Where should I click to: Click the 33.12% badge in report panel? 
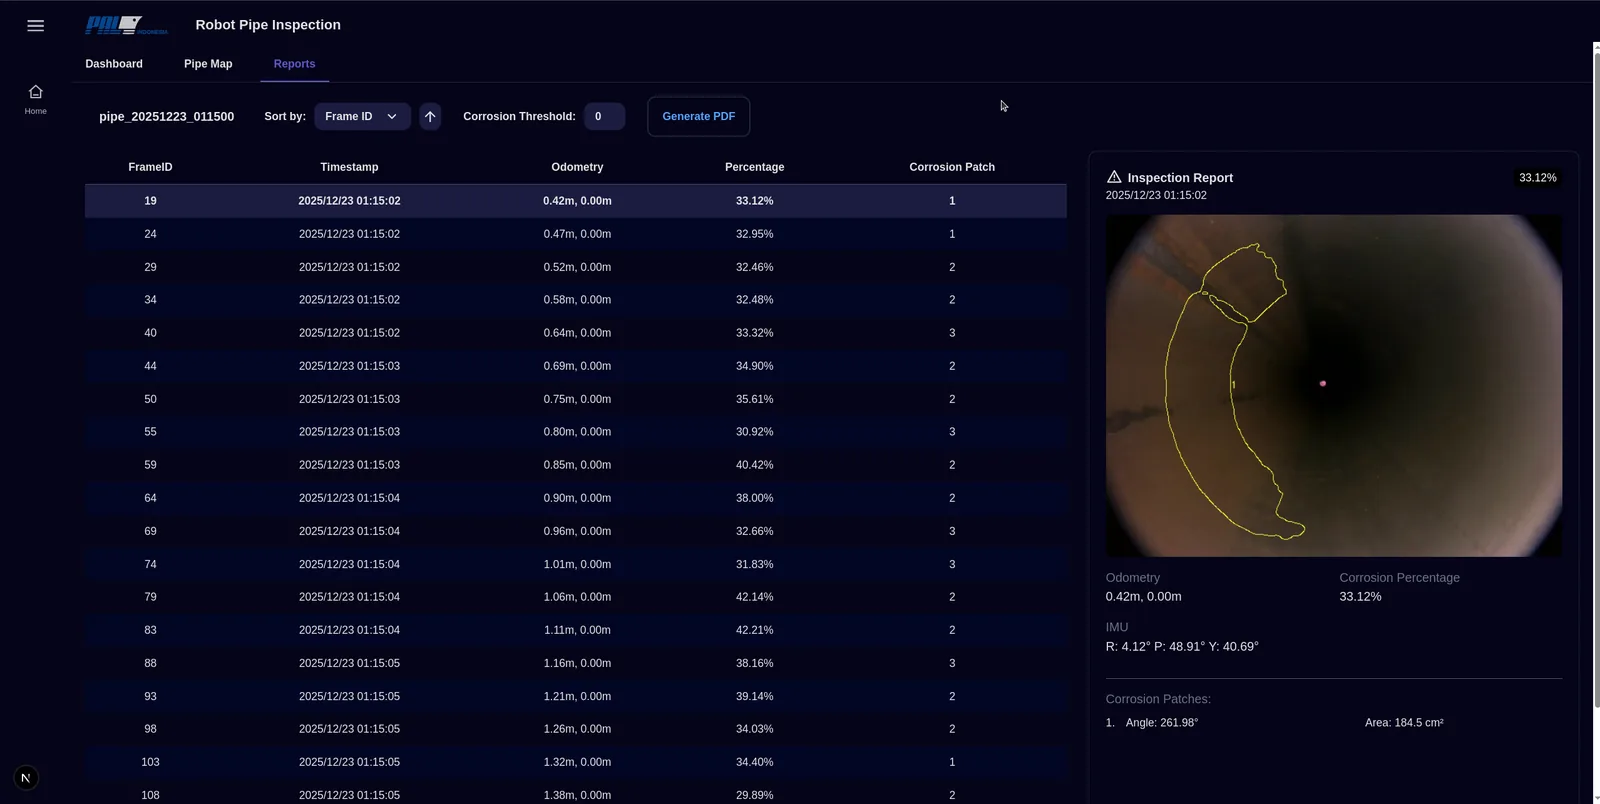point(1537,178)
